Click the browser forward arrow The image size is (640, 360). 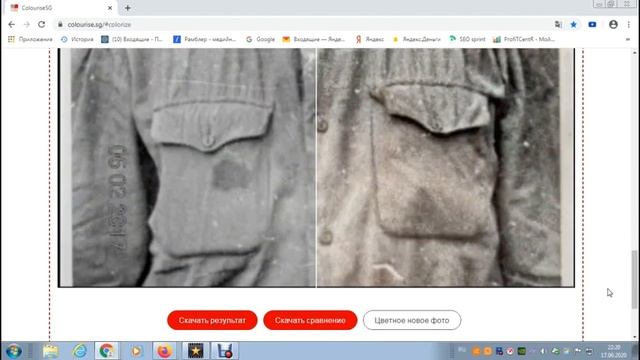click(27, 24)
